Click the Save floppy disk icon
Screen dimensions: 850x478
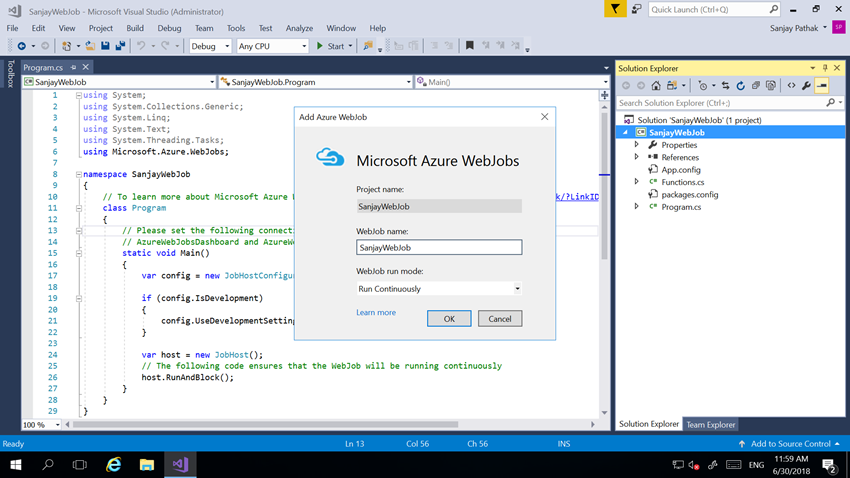(x=105, y=46)
